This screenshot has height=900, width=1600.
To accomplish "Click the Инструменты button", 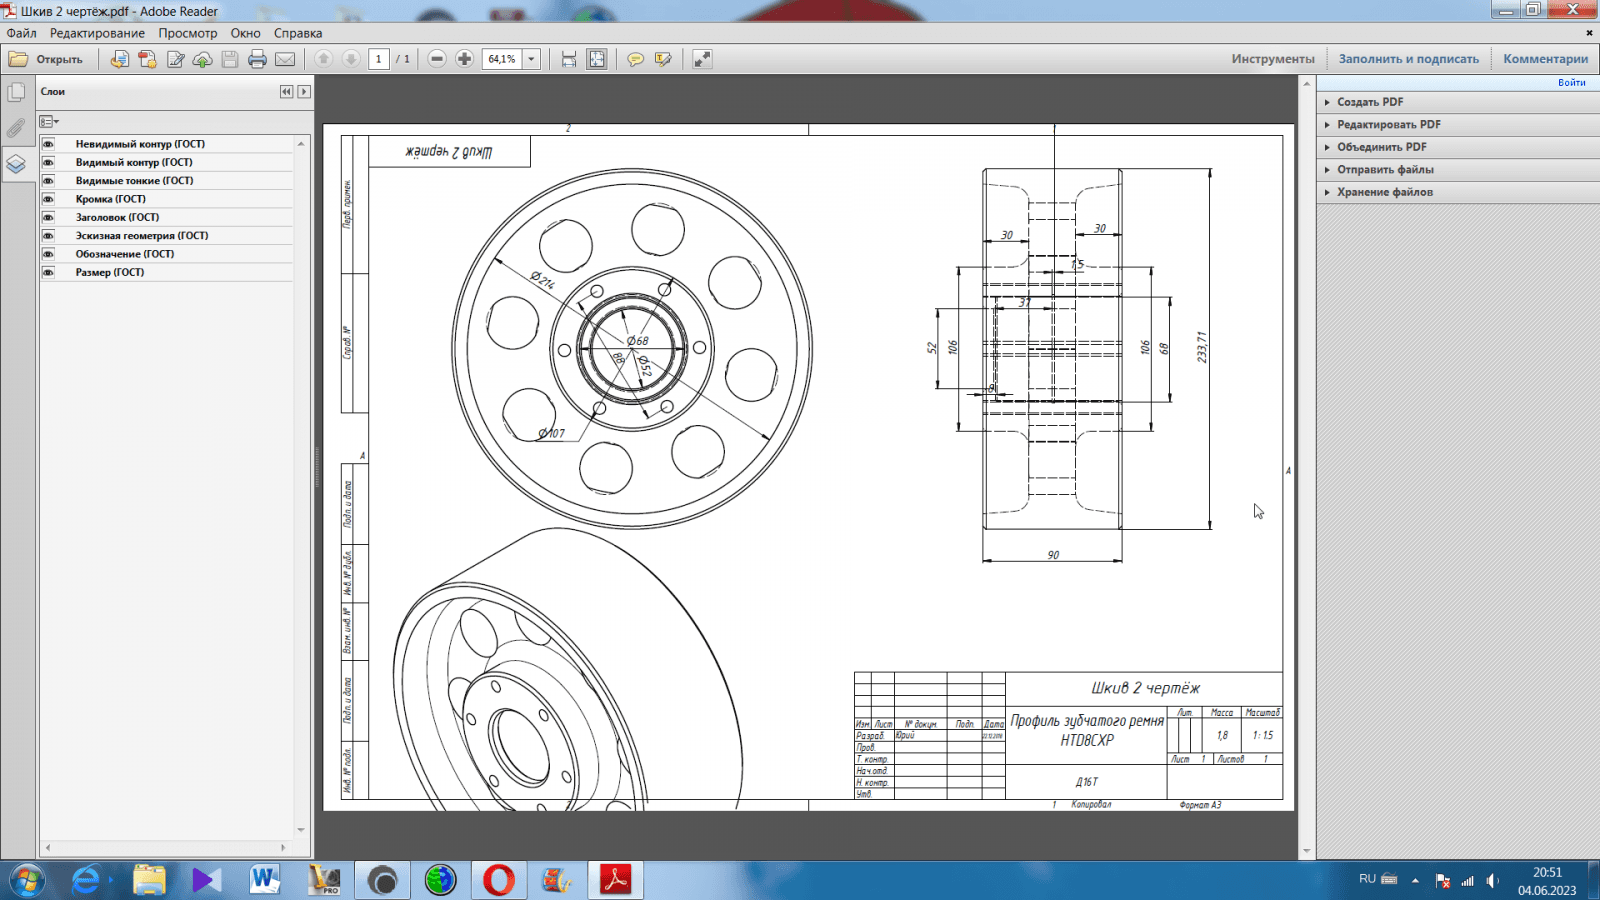I will tap(1272, 59).
